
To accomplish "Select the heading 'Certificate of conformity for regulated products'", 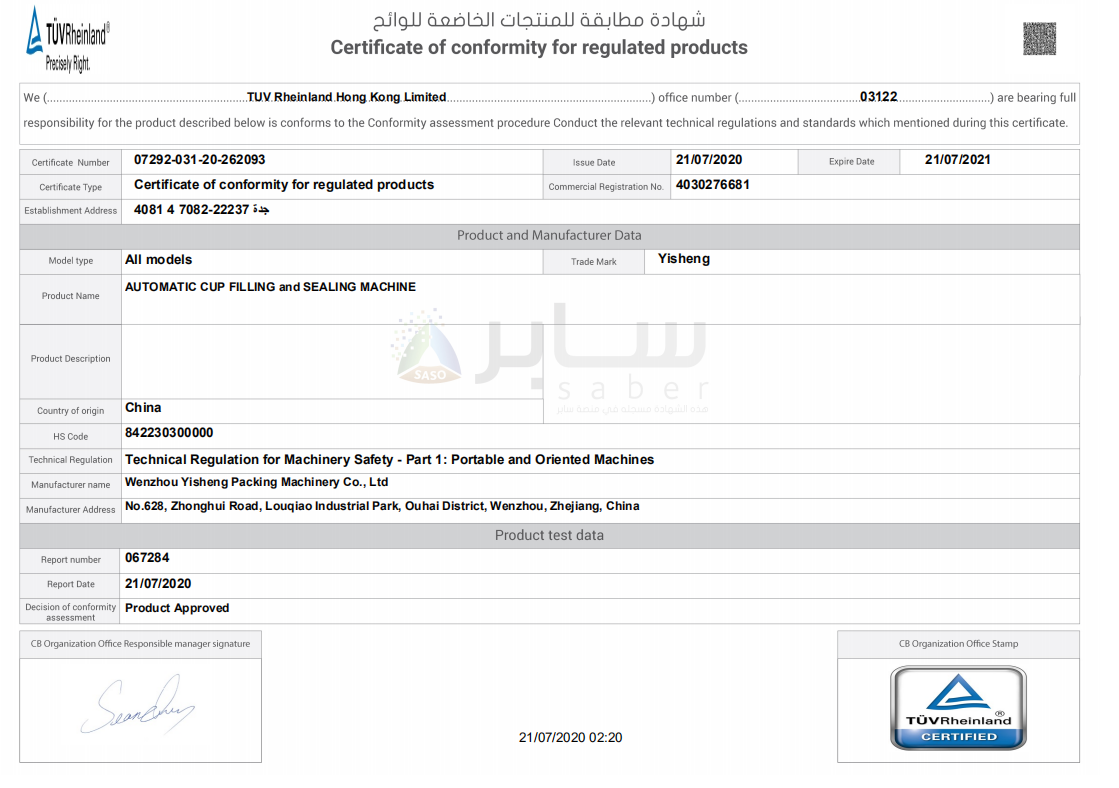I will pos(539,48).
